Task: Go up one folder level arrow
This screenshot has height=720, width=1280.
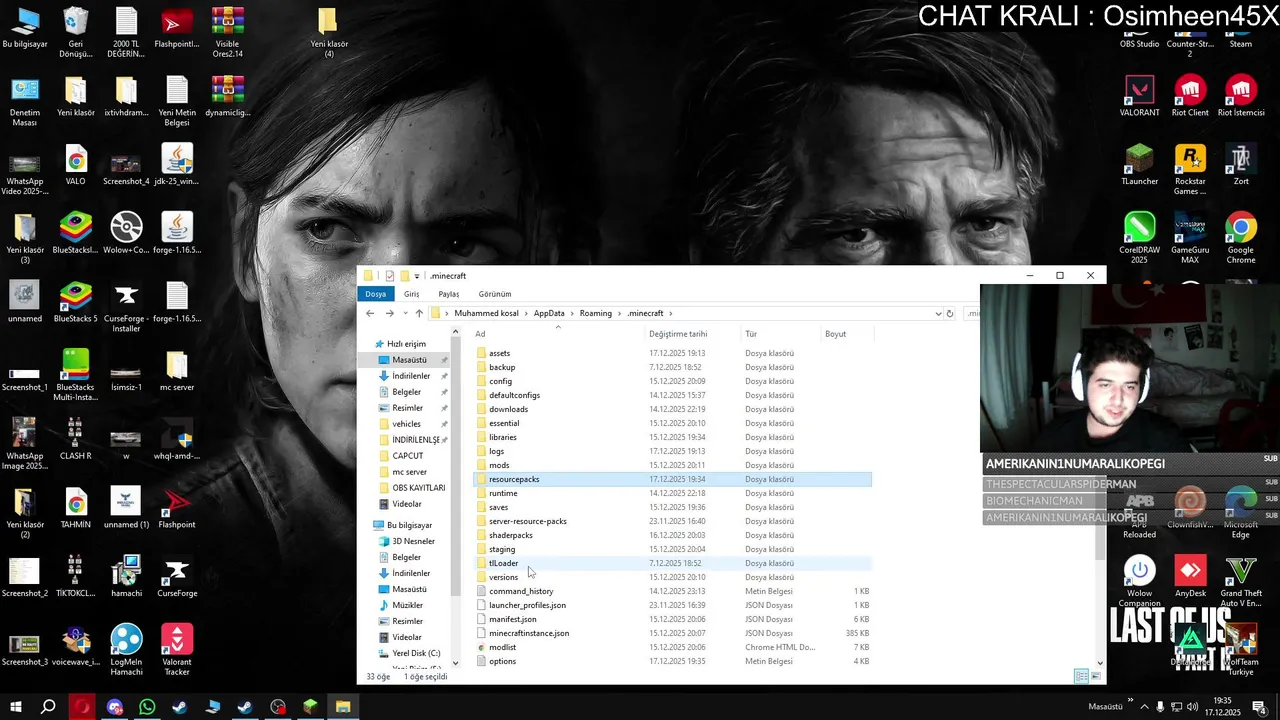Action: [419, 313]
